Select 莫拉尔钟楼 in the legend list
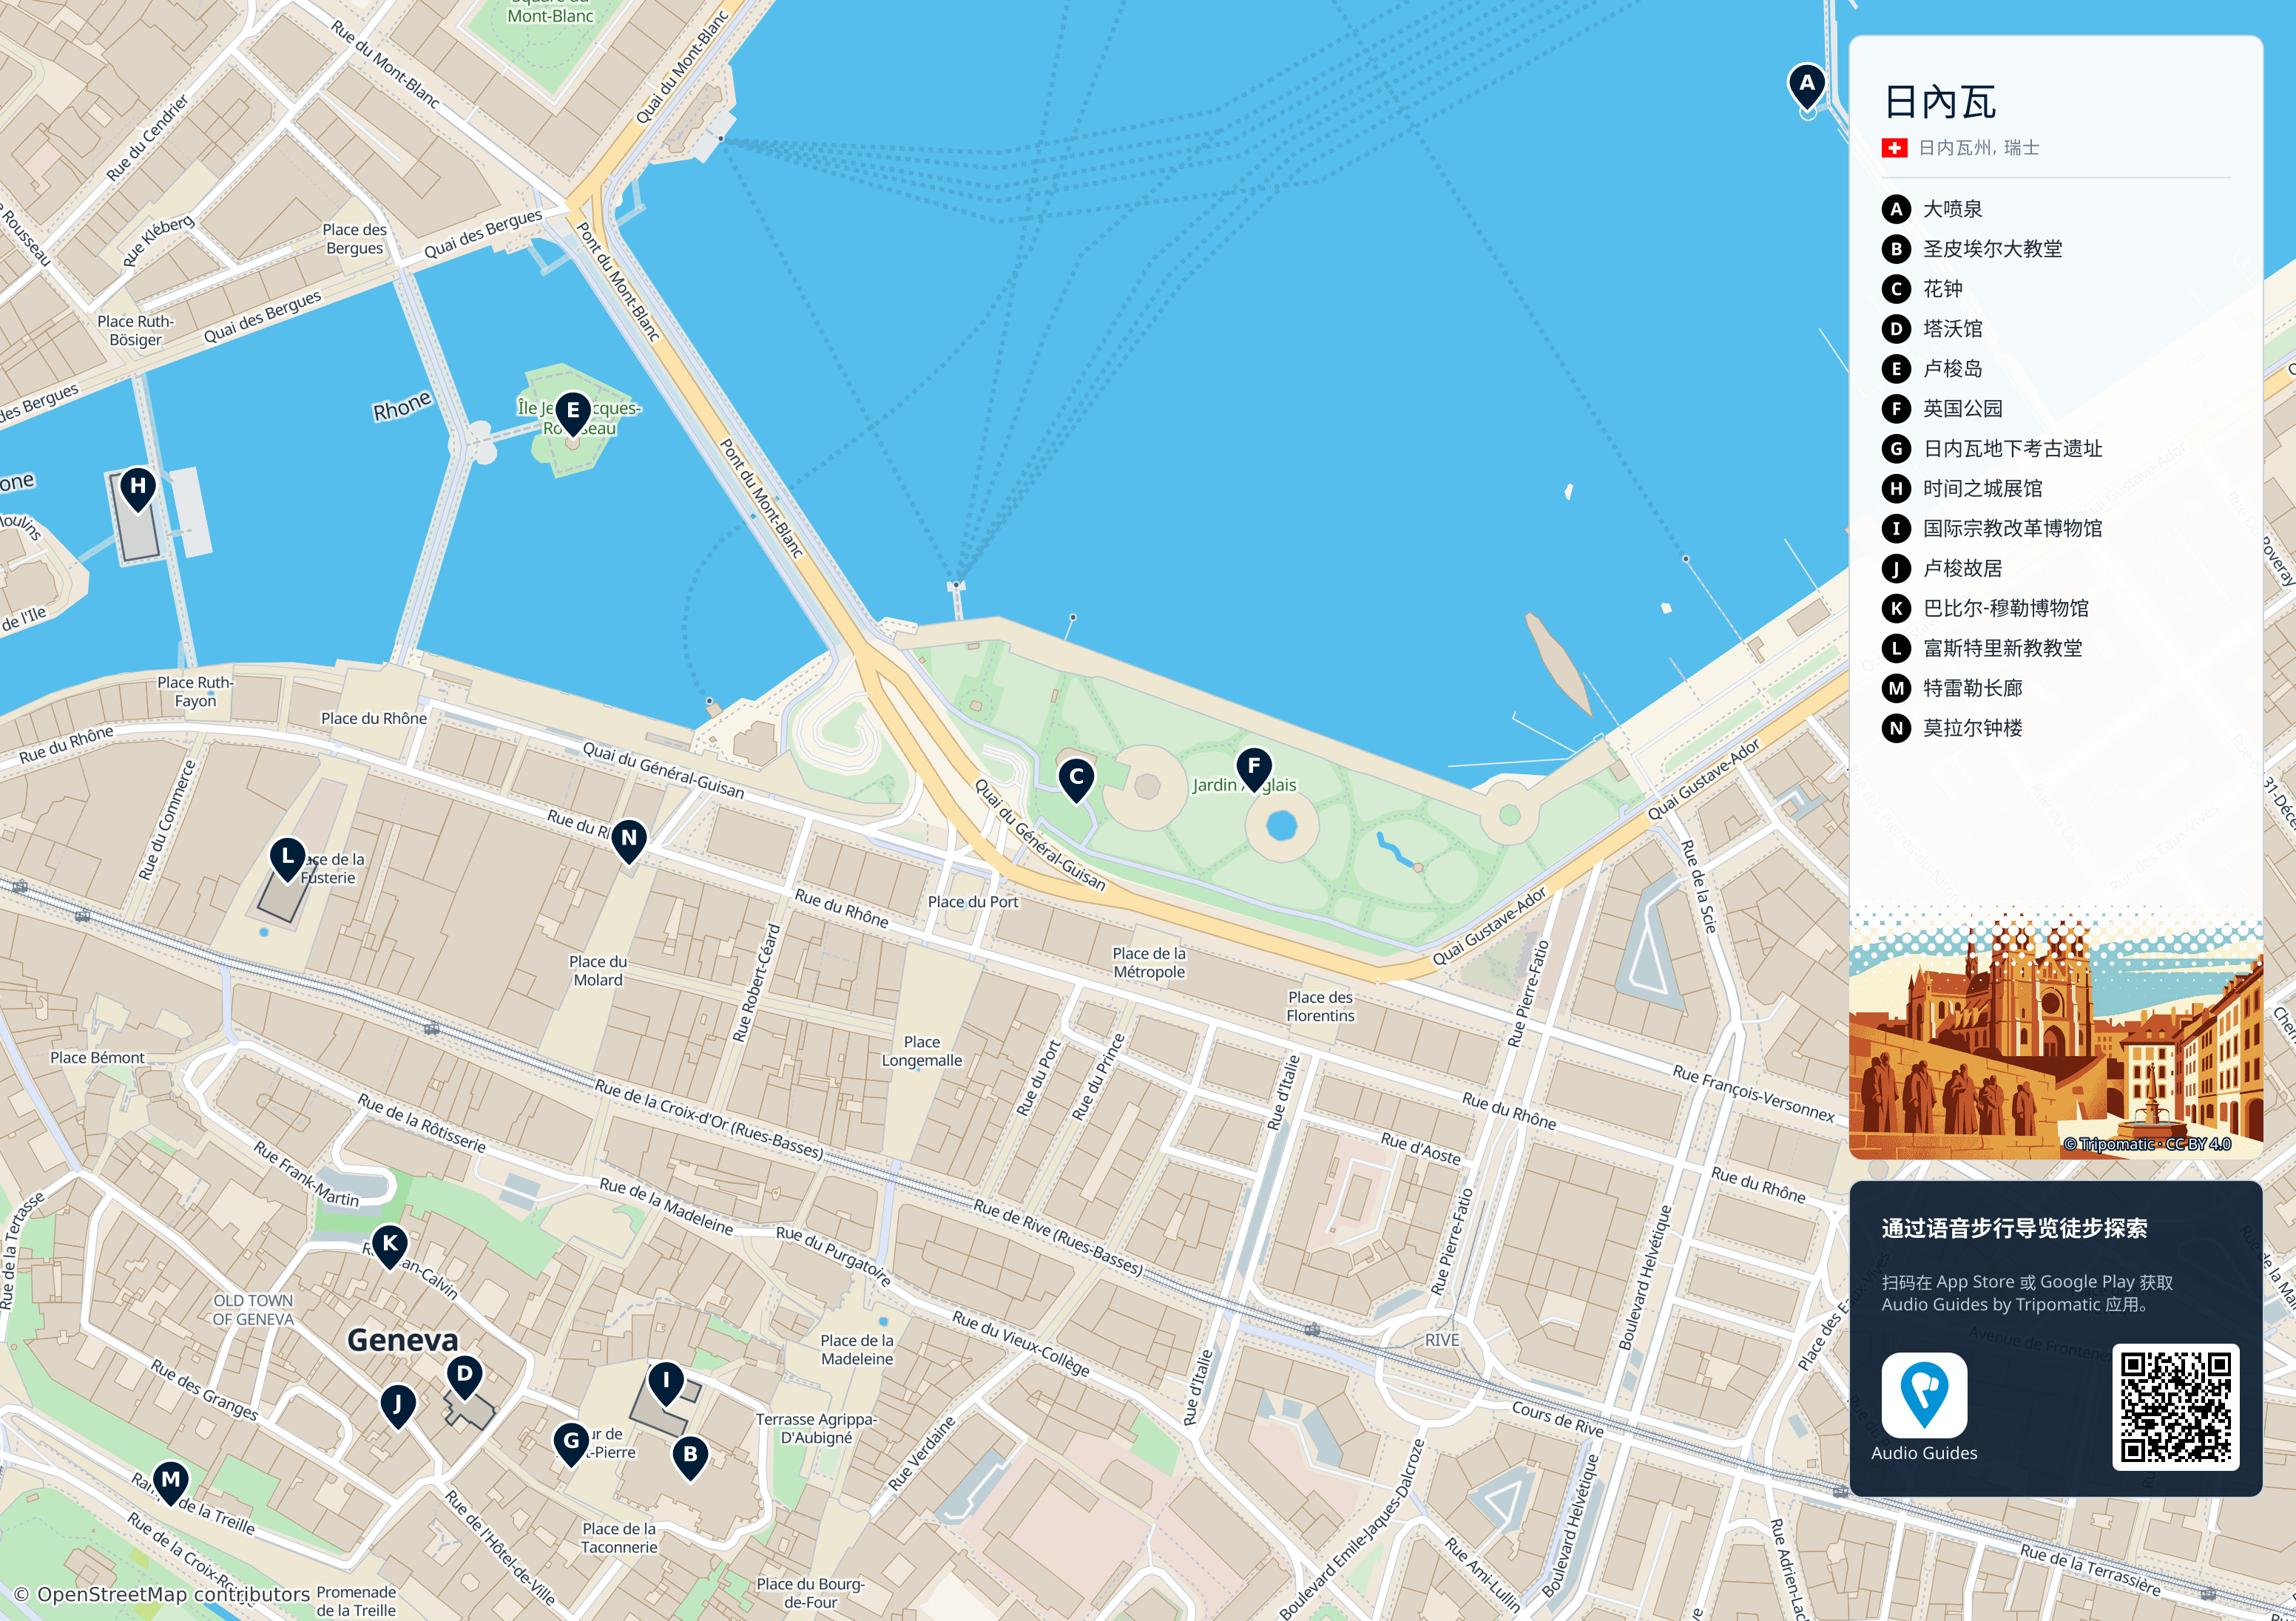The width and height of the screenshot is (2296, 1621). click(x=1972, y=728)
